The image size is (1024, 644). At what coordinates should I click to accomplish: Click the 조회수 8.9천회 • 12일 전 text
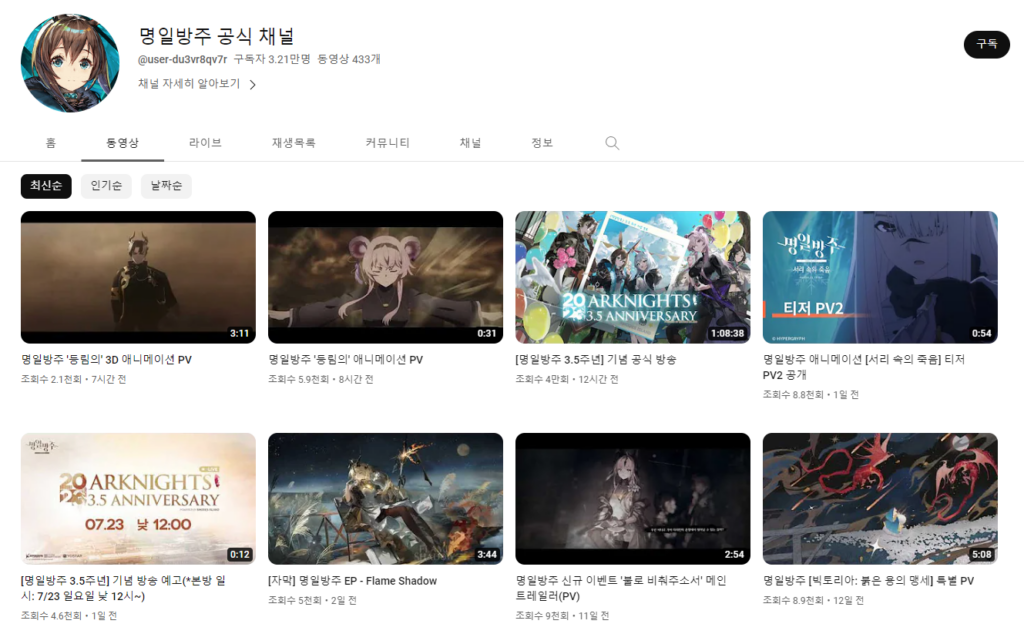coord(813,600)
